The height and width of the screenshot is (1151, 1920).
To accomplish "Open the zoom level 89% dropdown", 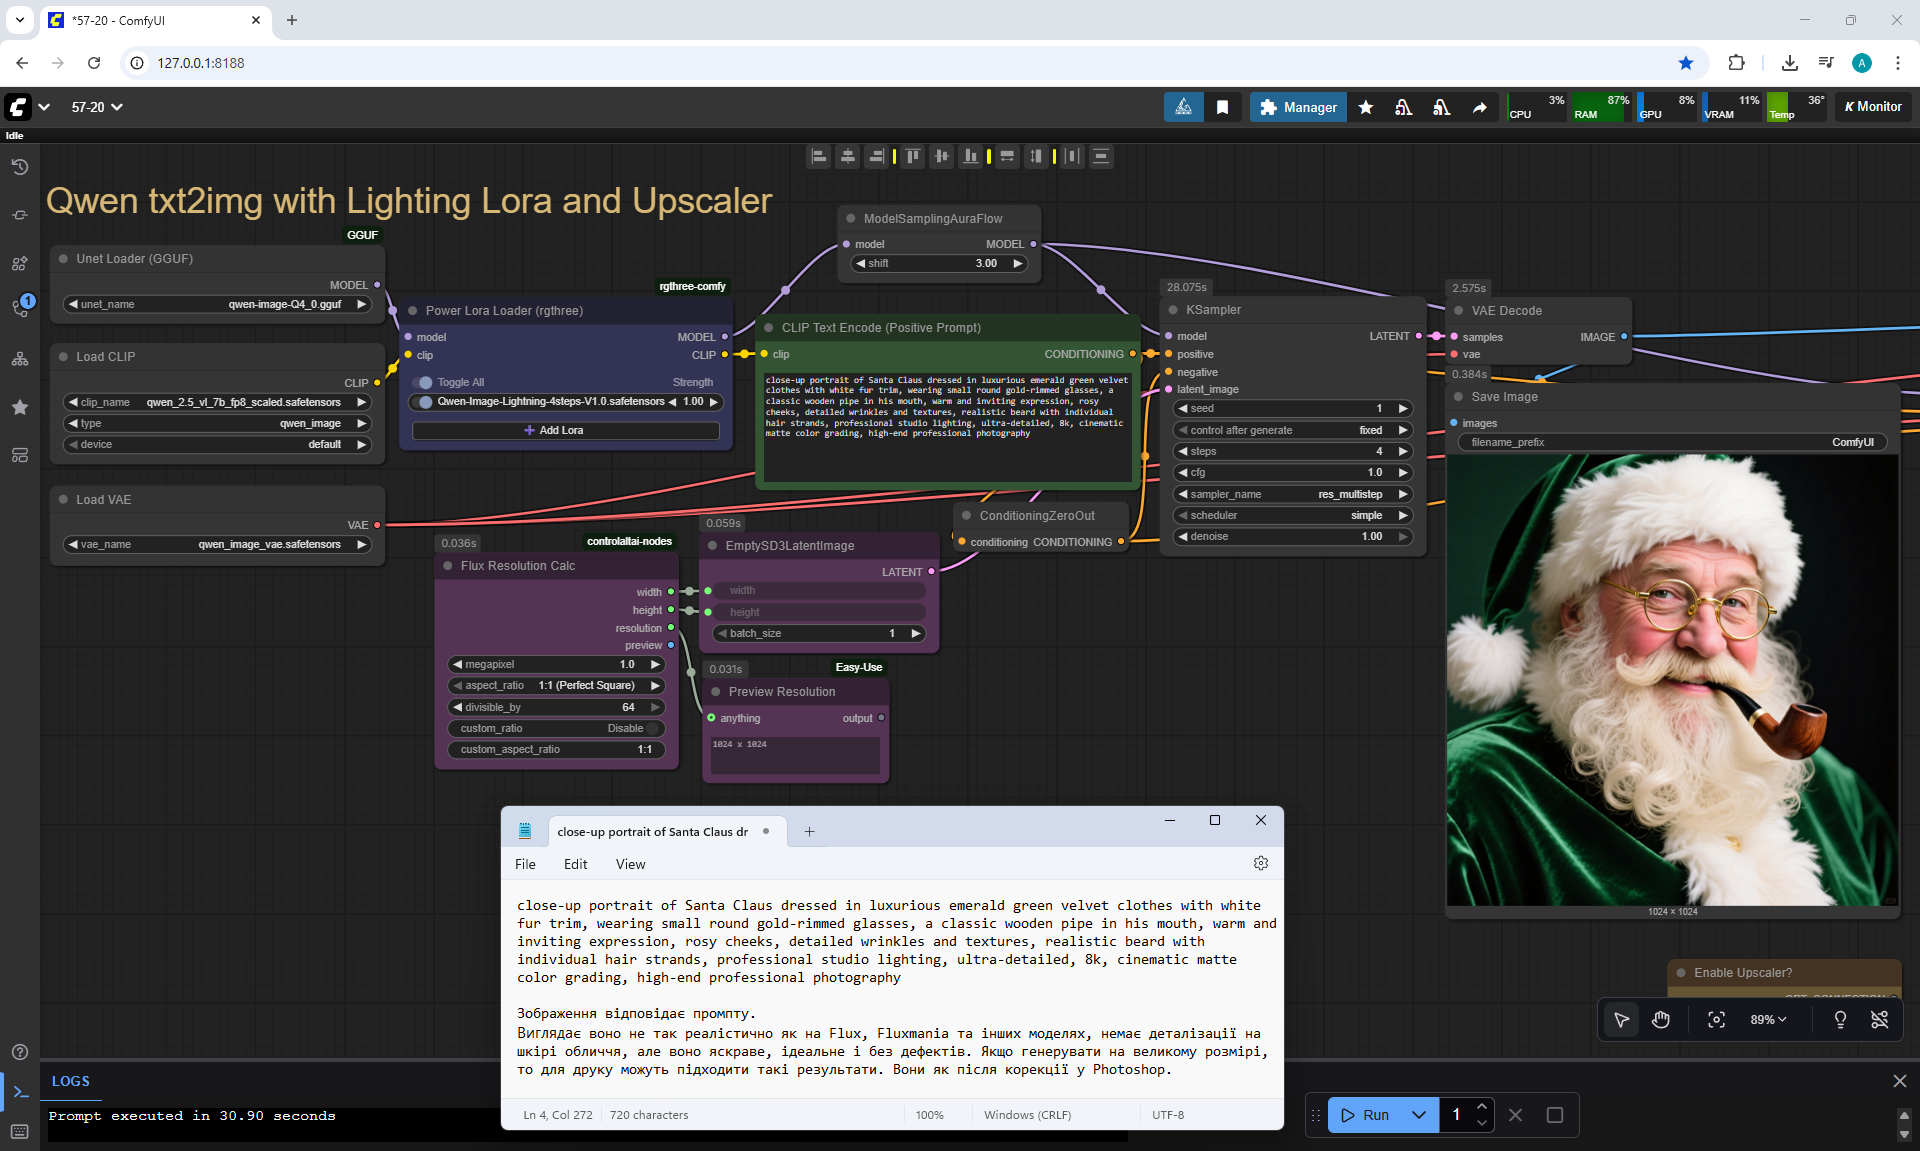I will tap(1767, 1019).
